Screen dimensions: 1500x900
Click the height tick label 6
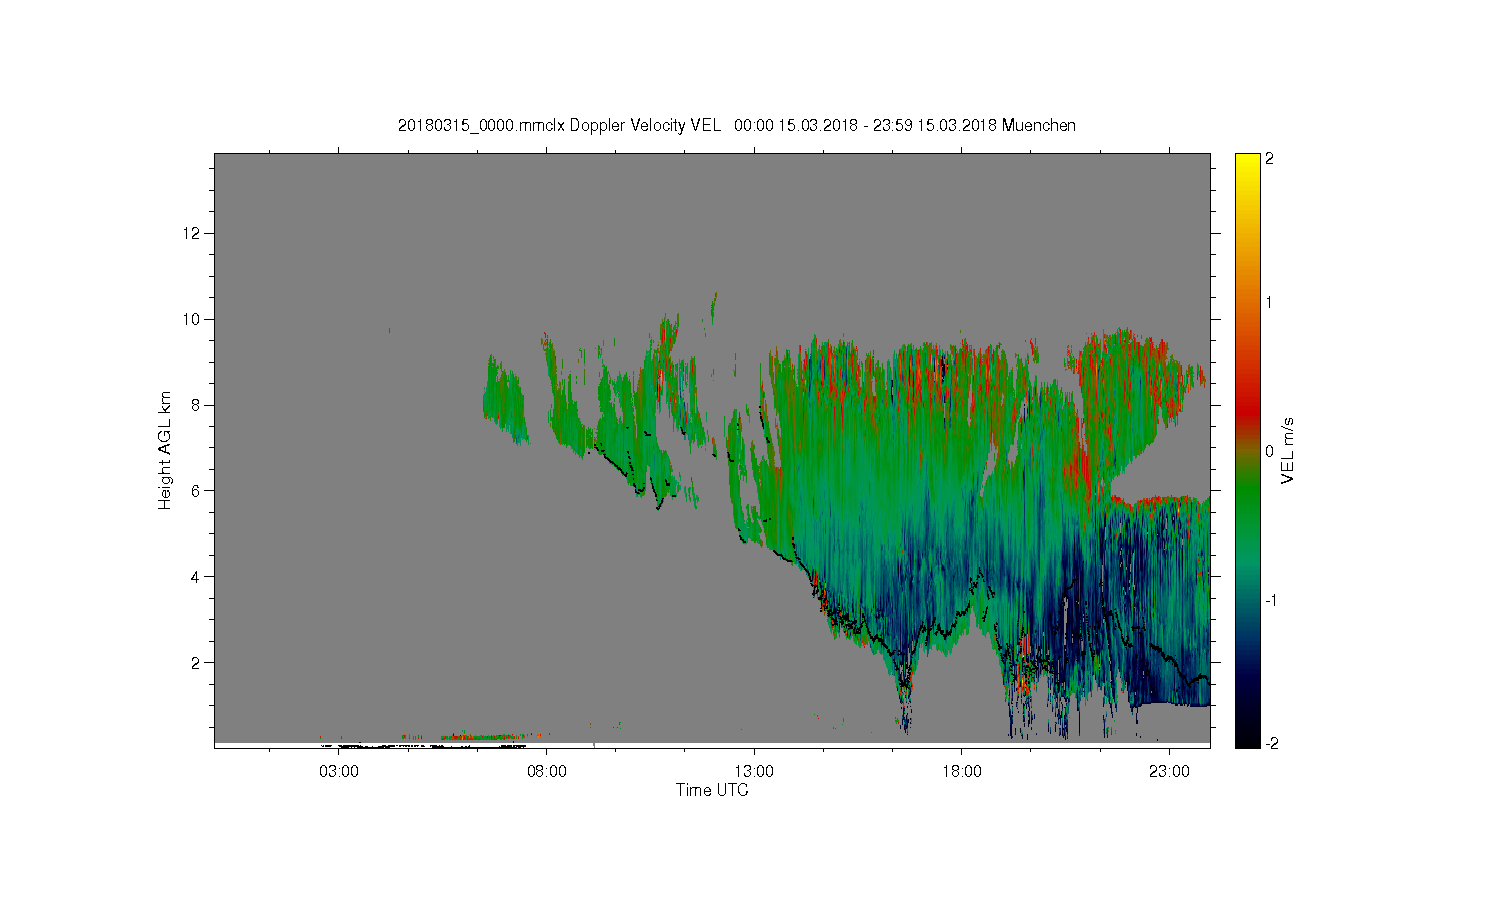tap(197, 491)
